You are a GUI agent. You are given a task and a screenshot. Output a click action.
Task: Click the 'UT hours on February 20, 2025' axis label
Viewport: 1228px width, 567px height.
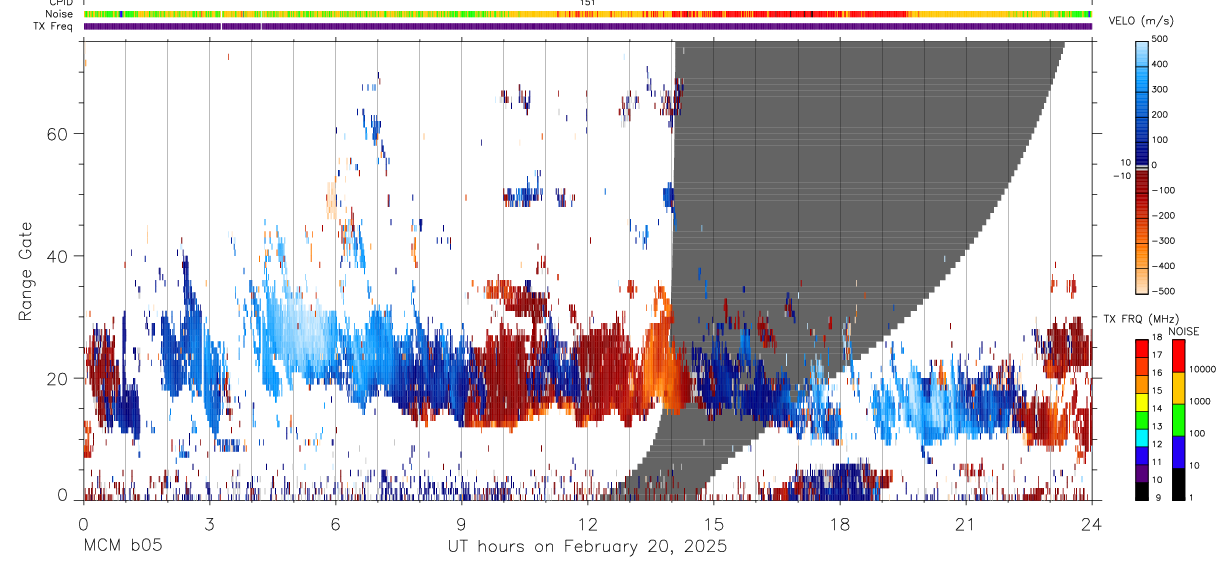click(587, 547)
